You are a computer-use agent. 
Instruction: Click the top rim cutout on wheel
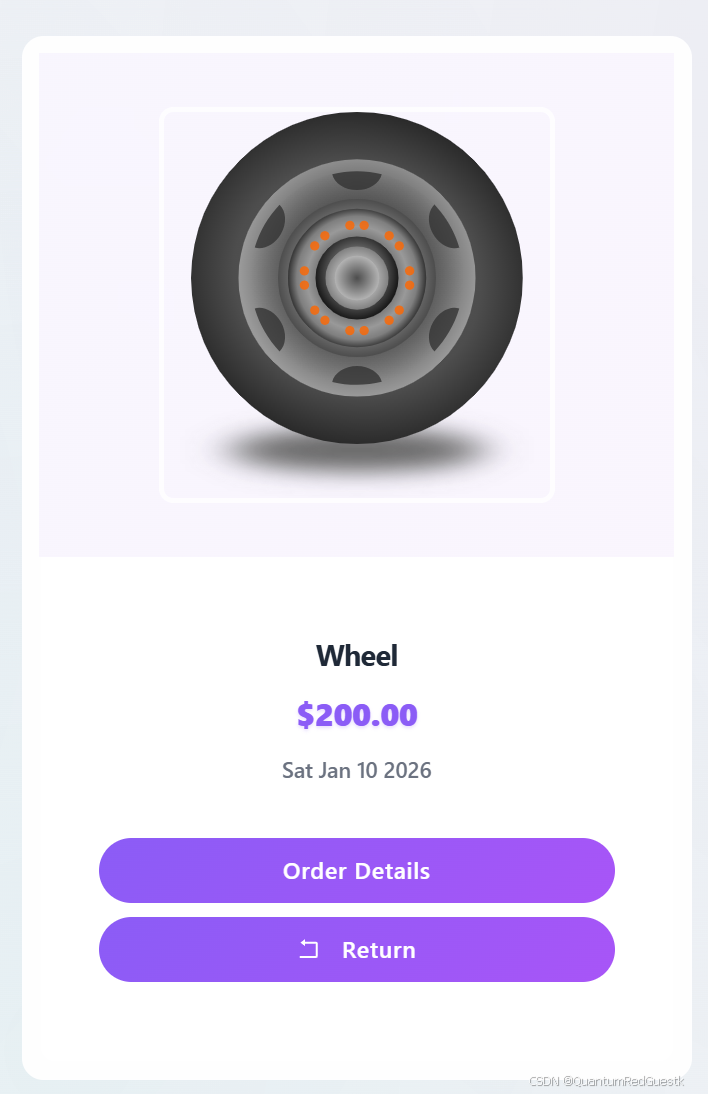tap(356, 181)
